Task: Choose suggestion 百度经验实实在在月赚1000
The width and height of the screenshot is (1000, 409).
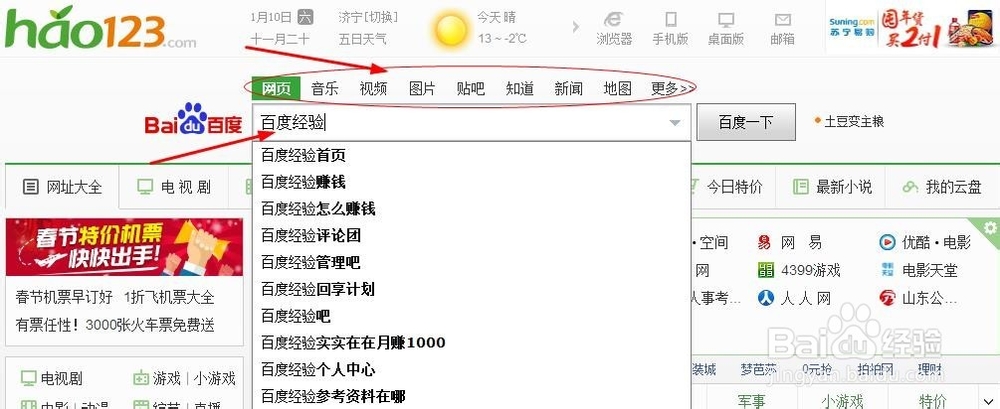Action: pos(471,343)
